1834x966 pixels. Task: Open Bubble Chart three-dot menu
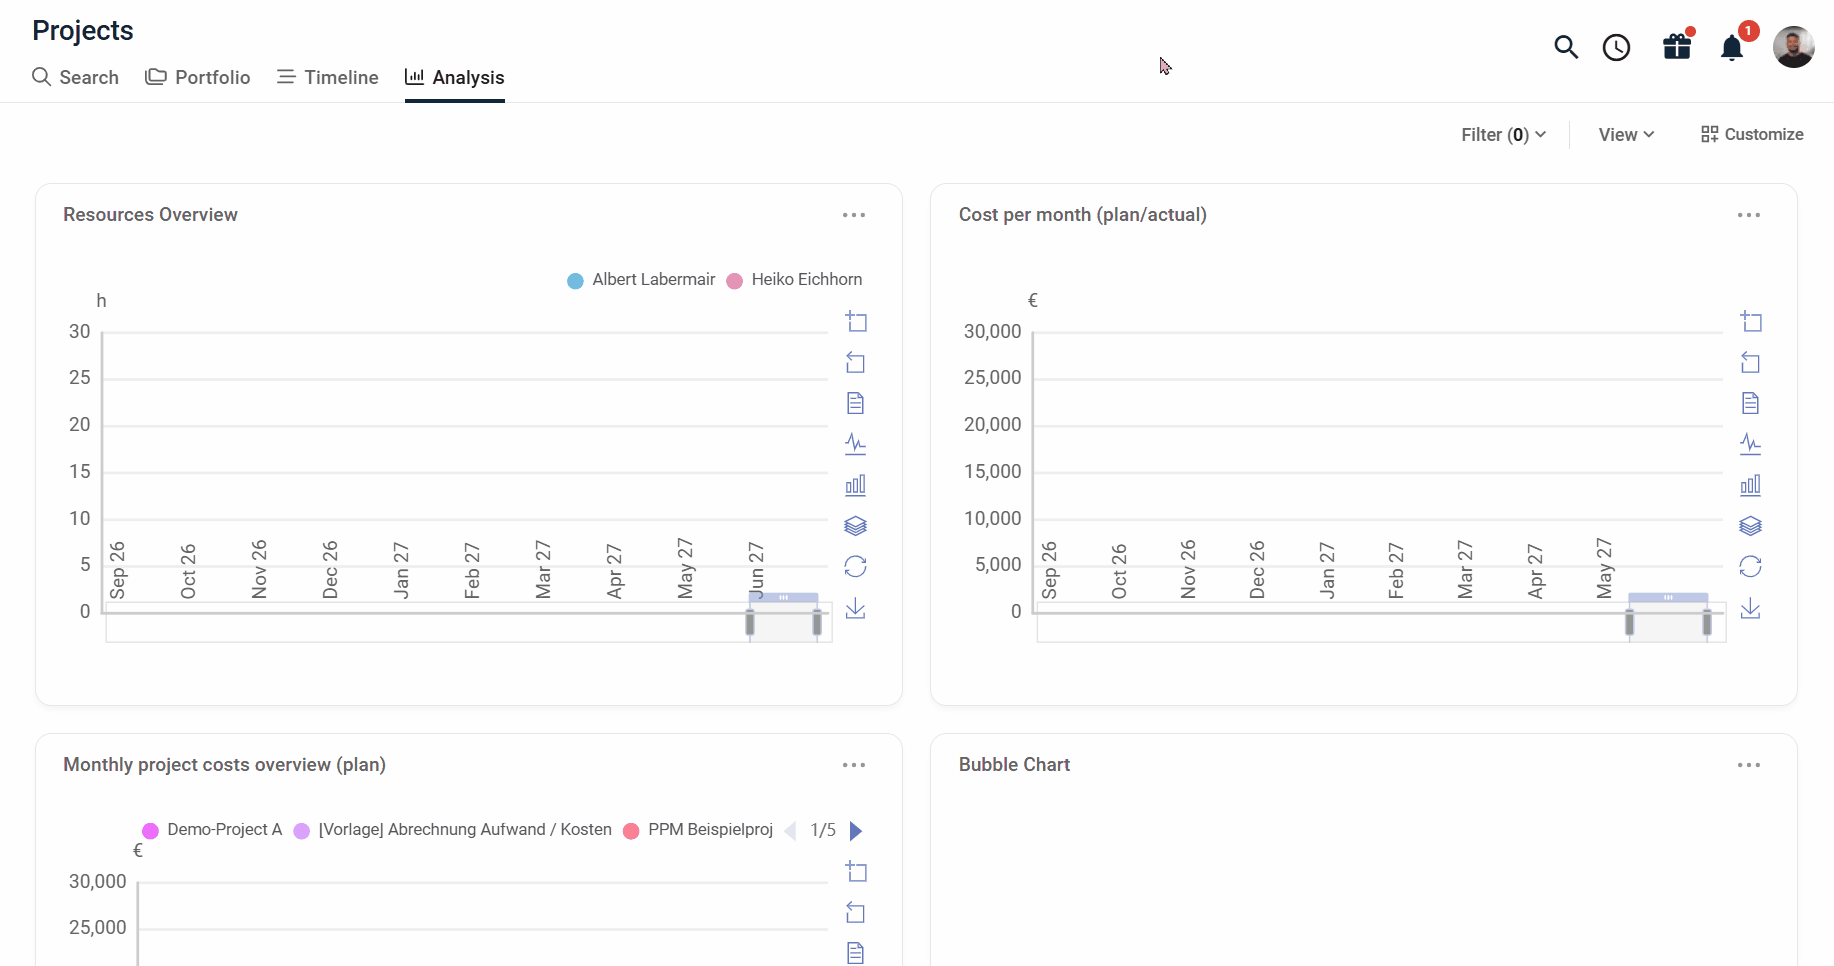point(1749,765)
